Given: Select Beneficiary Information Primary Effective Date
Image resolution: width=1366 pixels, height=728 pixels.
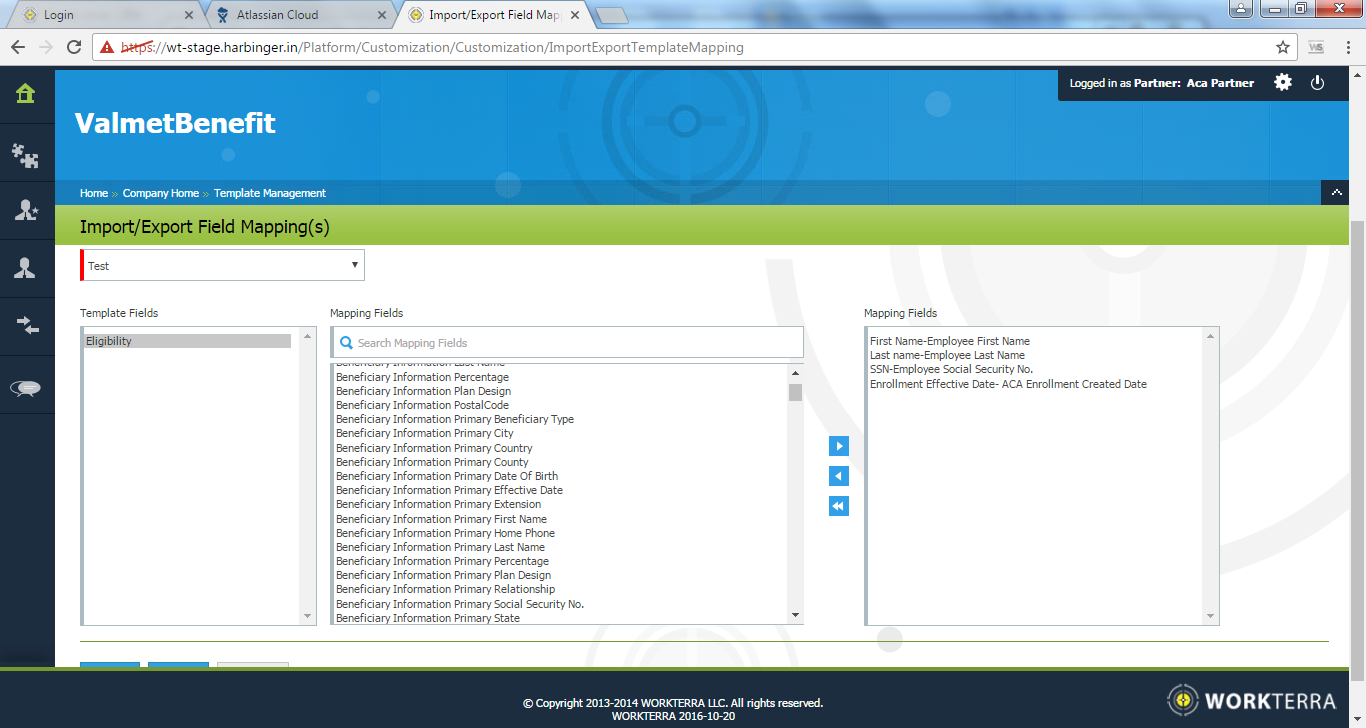Looking at the screenshot, I should 450,490.
